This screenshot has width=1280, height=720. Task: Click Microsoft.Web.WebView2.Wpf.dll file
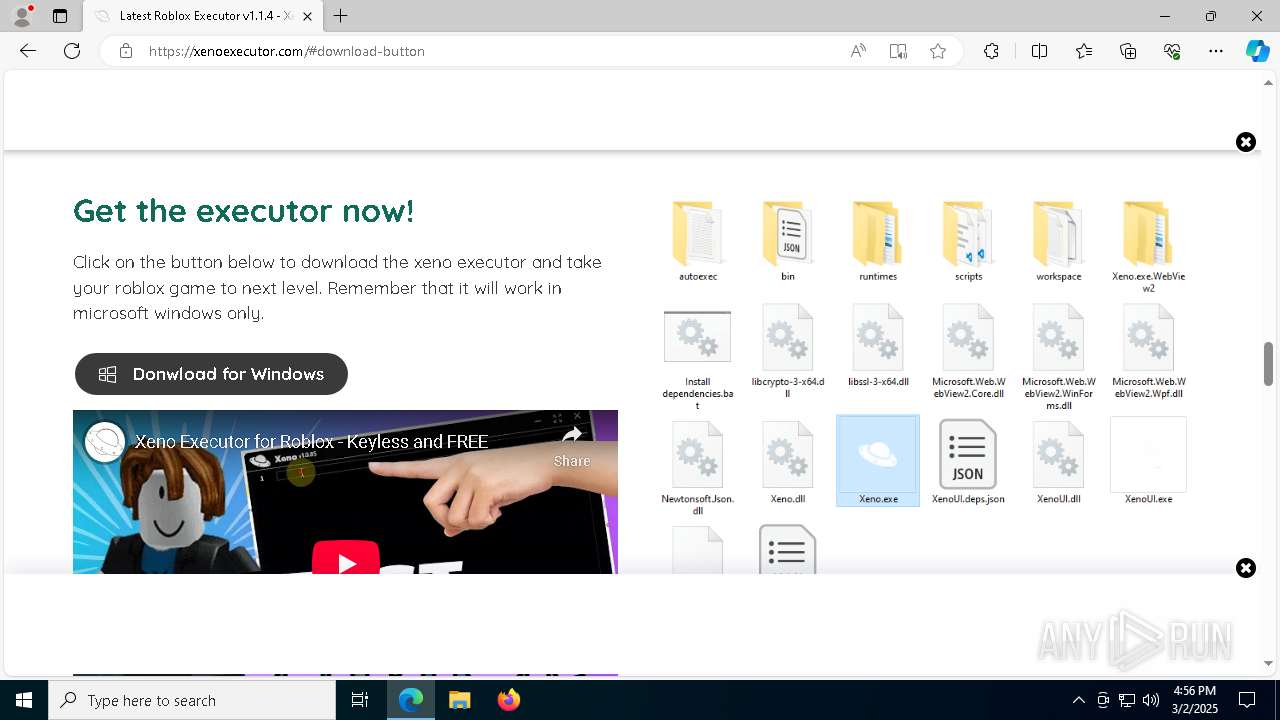1148,352
